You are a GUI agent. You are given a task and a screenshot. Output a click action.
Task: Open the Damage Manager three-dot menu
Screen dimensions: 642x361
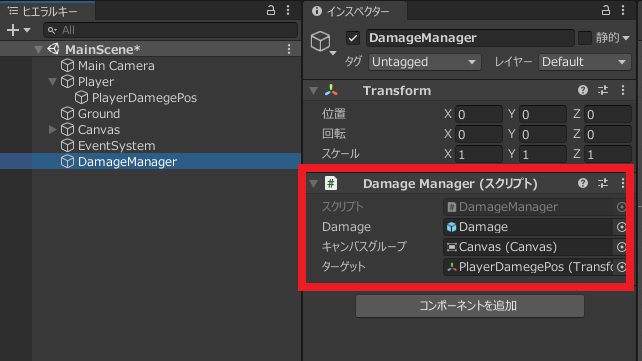[623, 183]
